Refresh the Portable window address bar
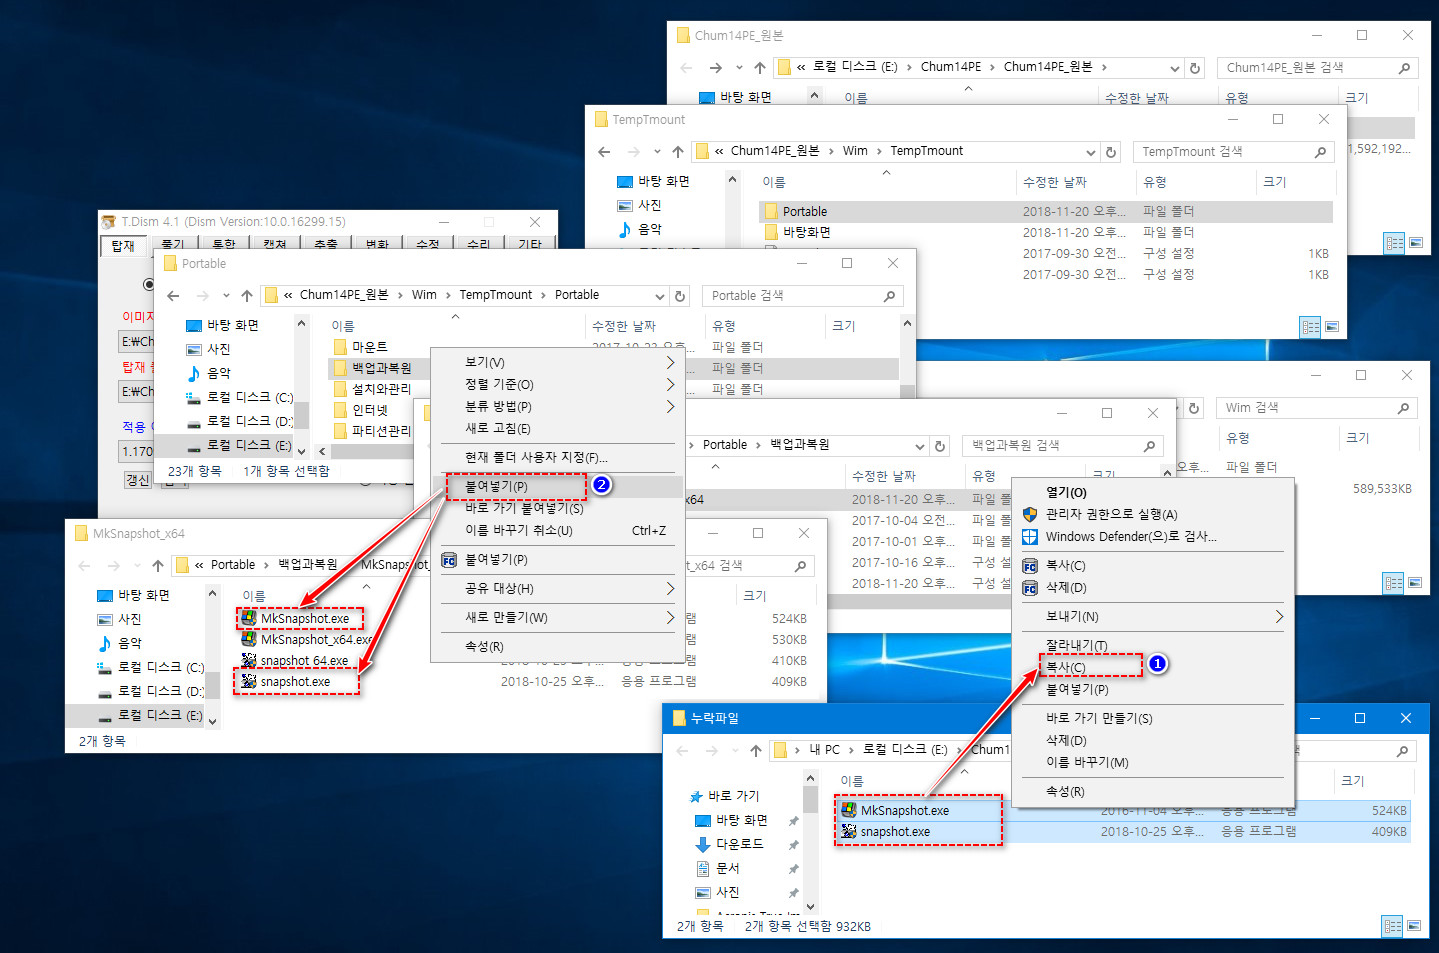Viewport: 1439px width, 953px height. 680,296
